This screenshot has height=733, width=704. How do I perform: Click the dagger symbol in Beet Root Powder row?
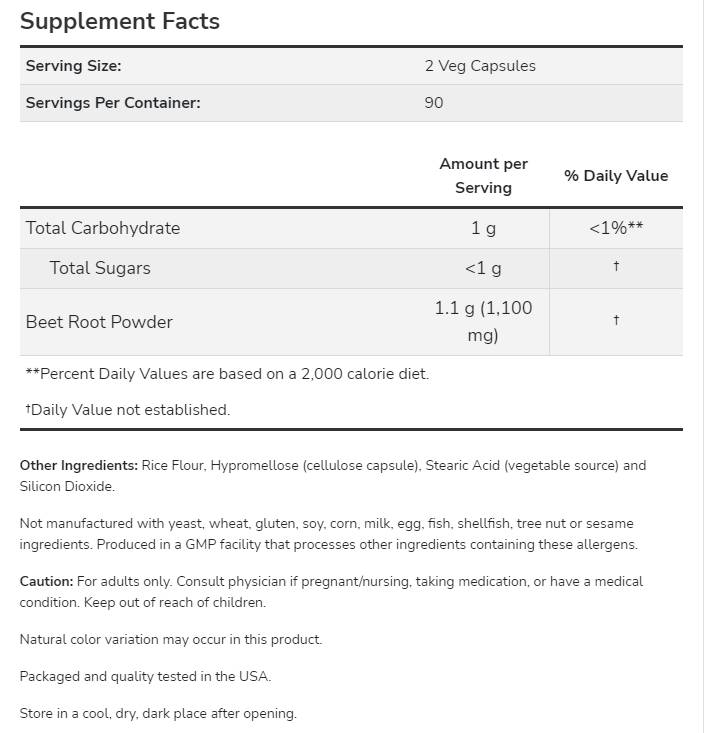tap(616, 321)
